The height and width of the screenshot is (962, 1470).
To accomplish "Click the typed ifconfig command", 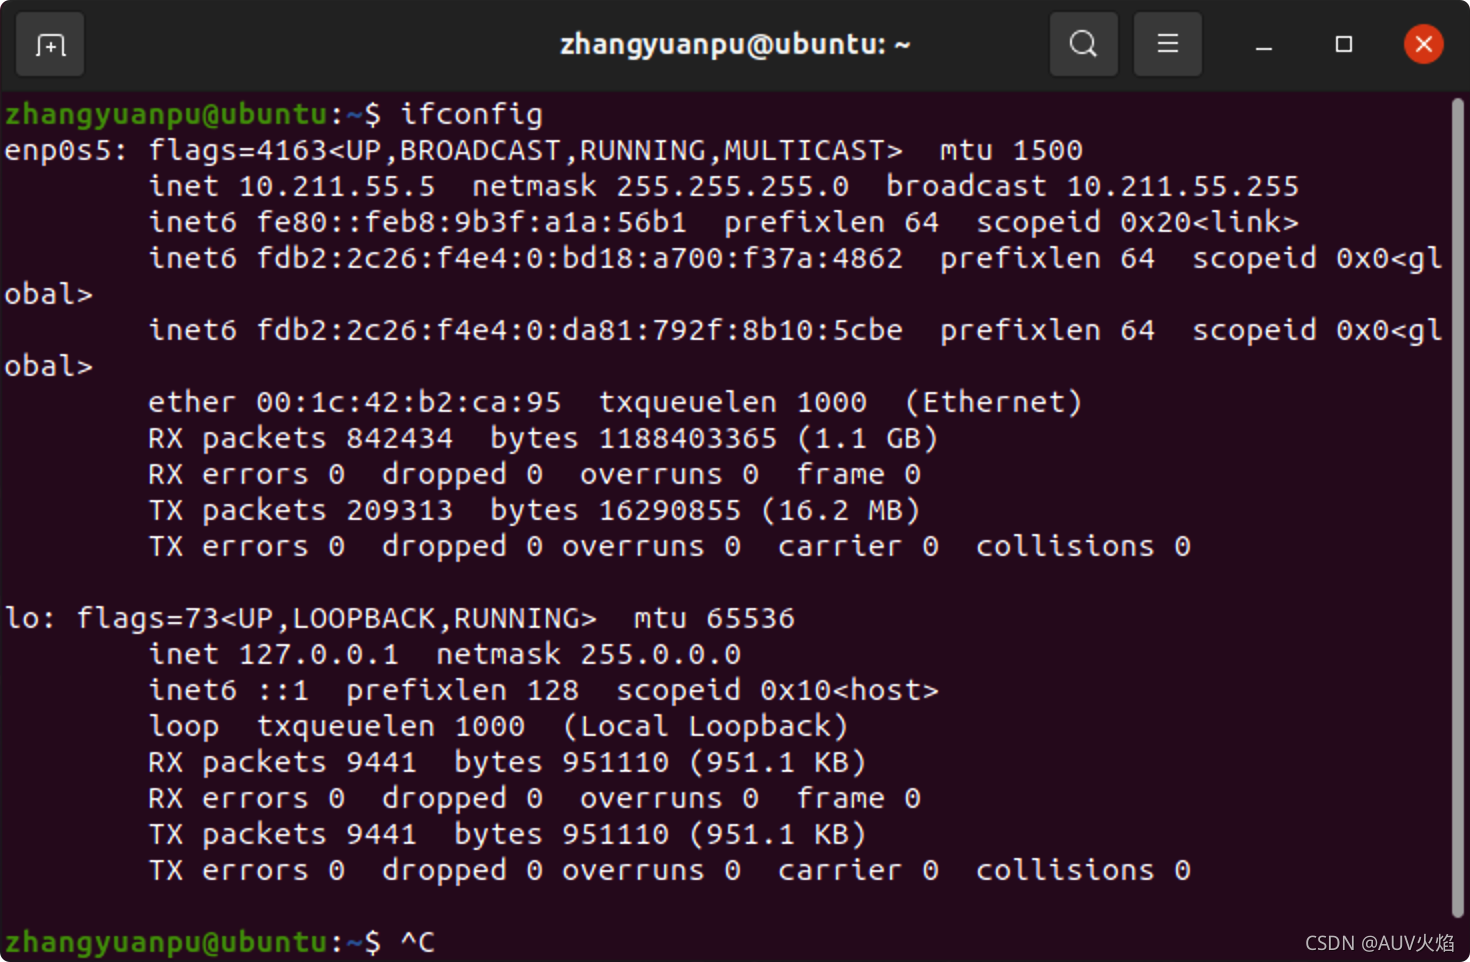I will (x=472, y=114).
